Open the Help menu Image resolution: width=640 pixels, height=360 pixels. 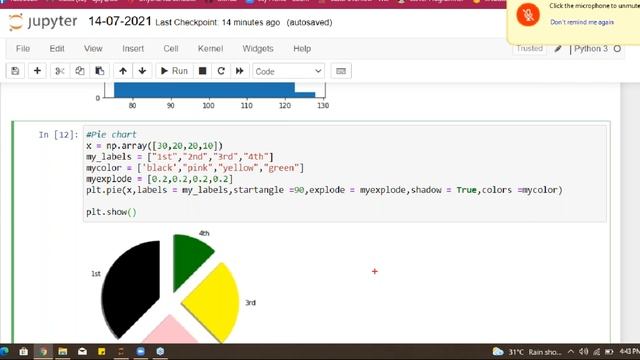point(302,49)
